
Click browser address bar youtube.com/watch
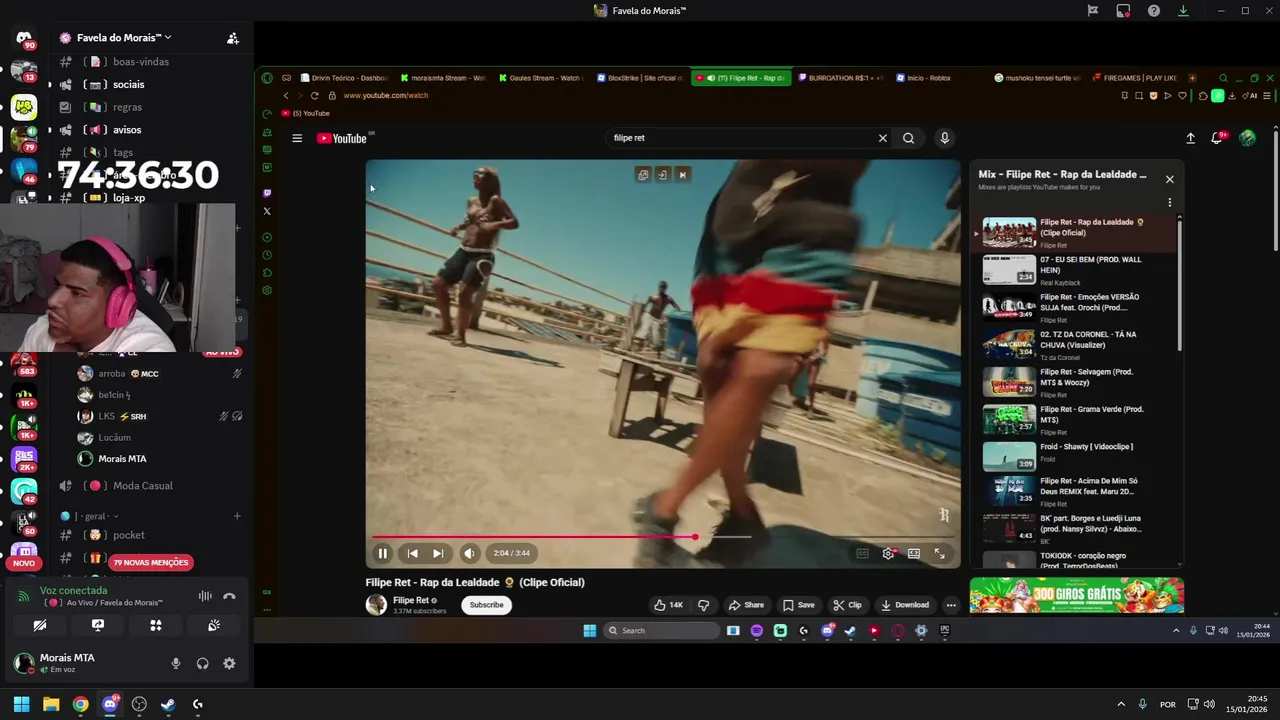point(385,95)
